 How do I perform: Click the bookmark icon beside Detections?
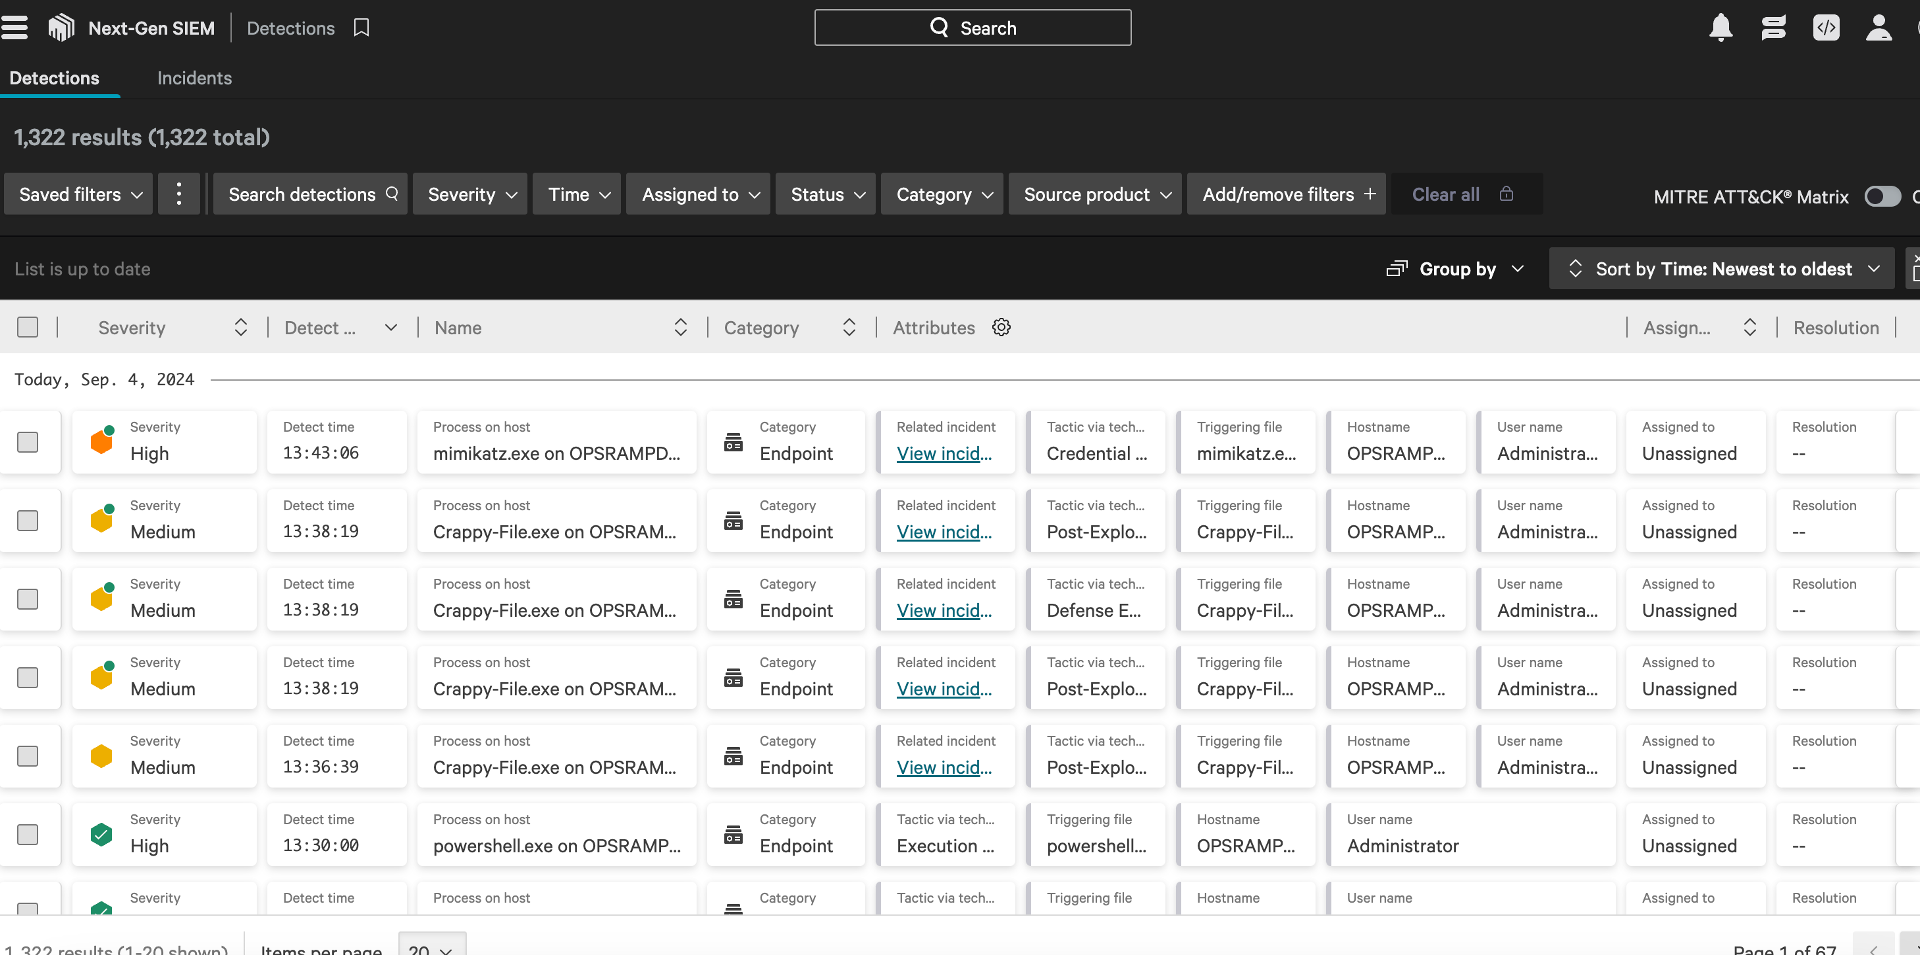361,28
